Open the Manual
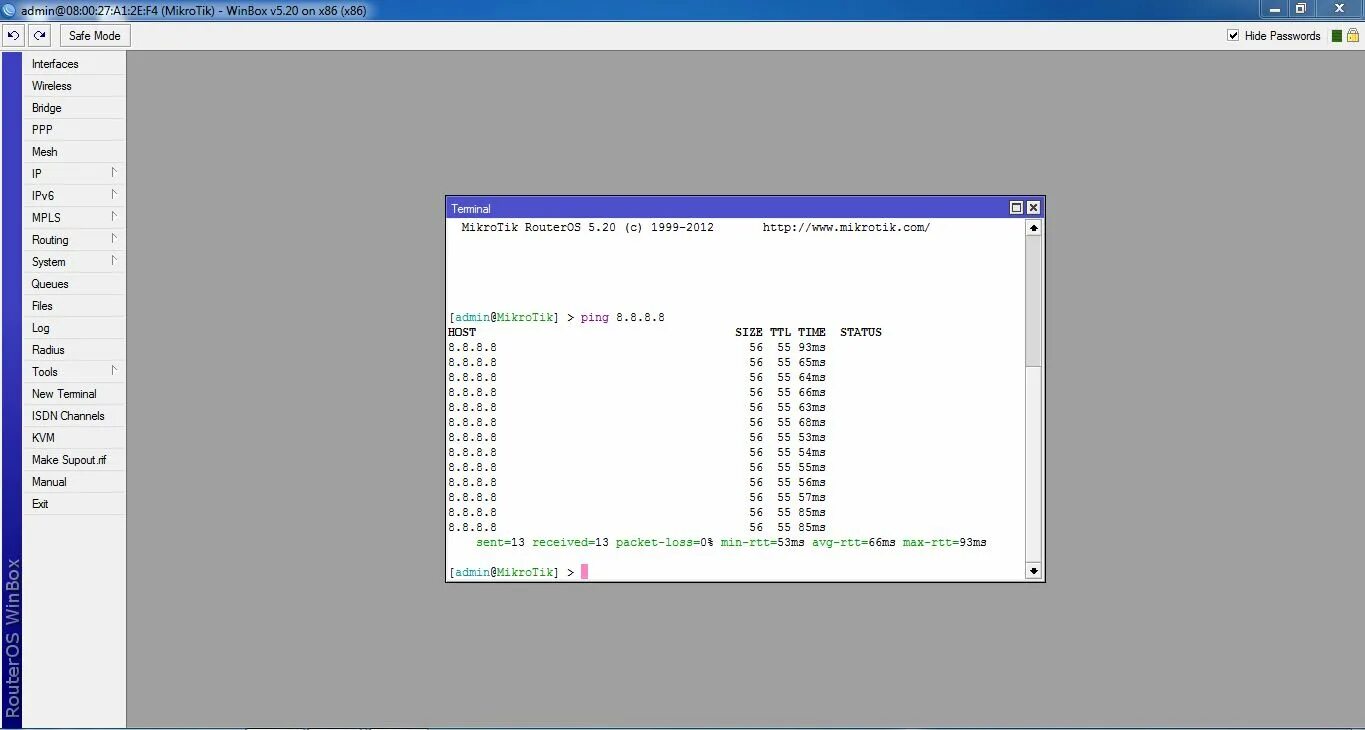The height and width of the screenshot is (730, 1365). pos(74,482)
